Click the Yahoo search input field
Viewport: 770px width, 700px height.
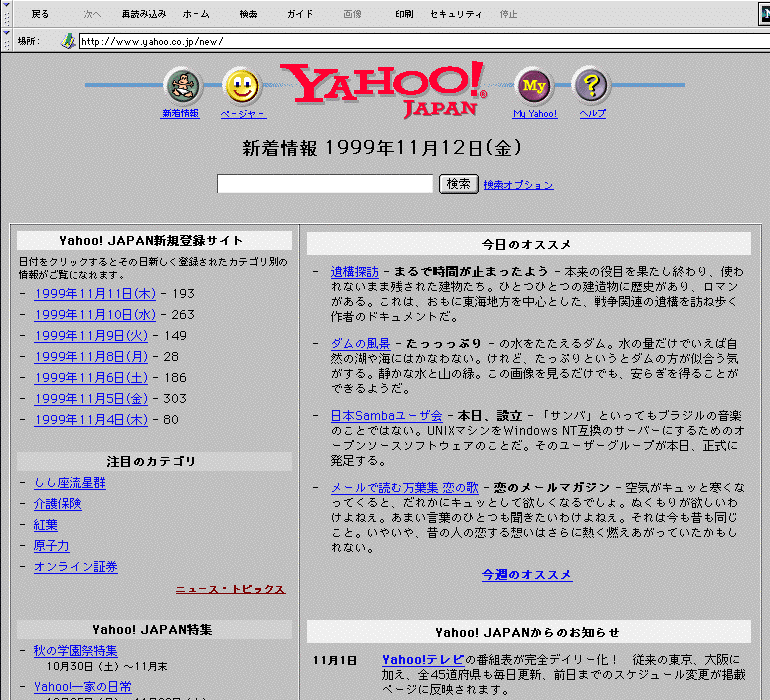pyautogui.click(x=325, y=184)
